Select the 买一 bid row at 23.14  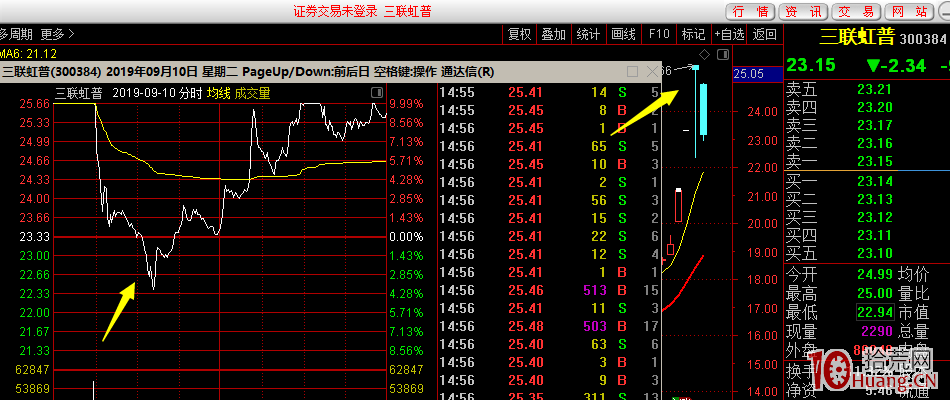(x=866, y=181)
